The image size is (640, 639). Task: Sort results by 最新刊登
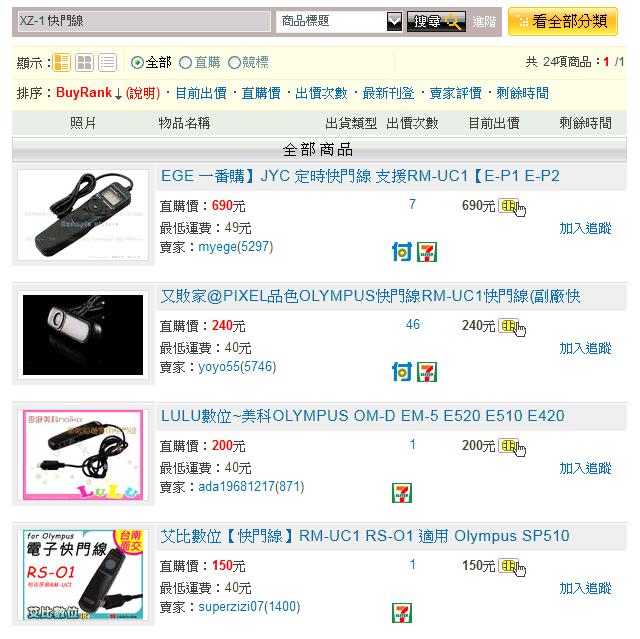[388, 93]
